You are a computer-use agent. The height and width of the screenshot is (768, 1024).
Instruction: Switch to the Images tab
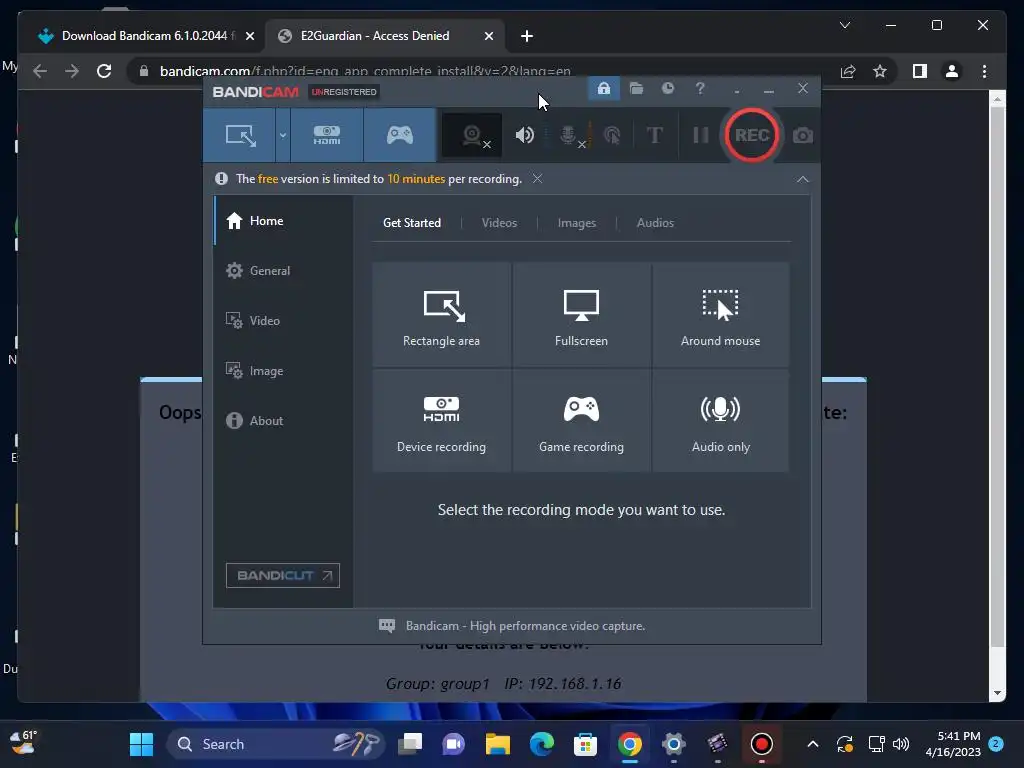click(x=577, y=223)
